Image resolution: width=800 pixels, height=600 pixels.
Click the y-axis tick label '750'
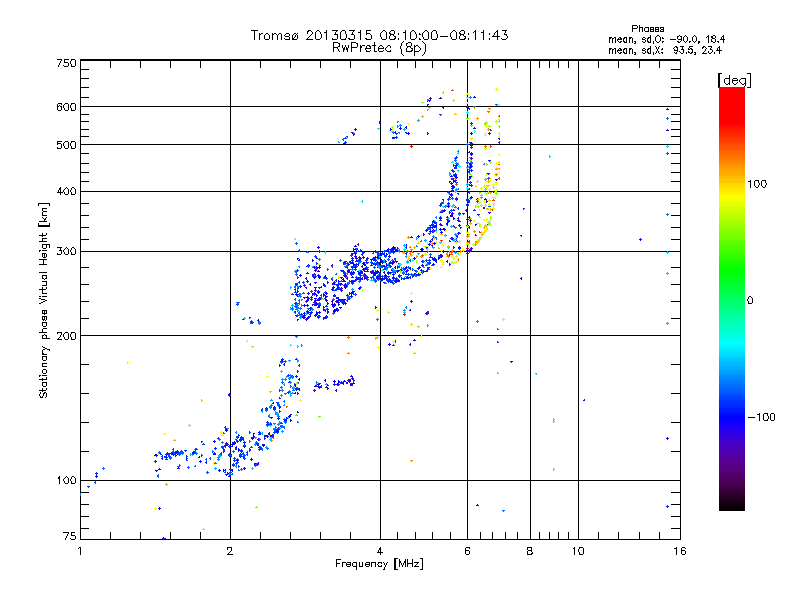coord(67,63)
